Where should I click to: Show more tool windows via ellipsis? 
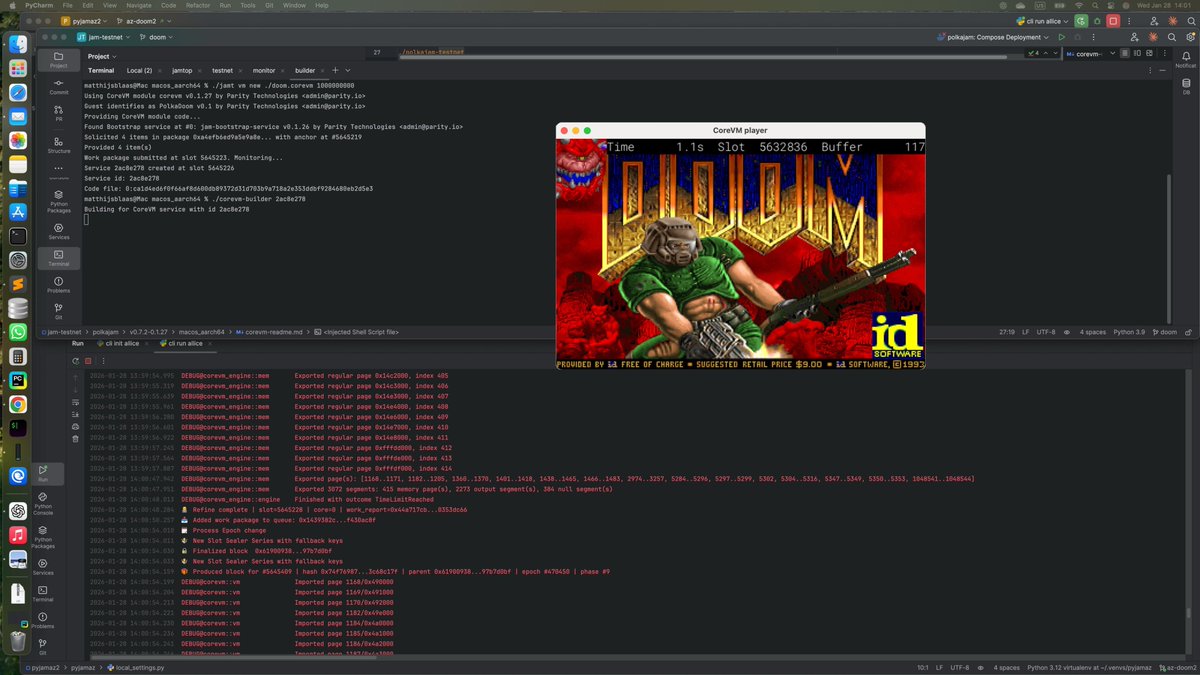click(58, 168)
